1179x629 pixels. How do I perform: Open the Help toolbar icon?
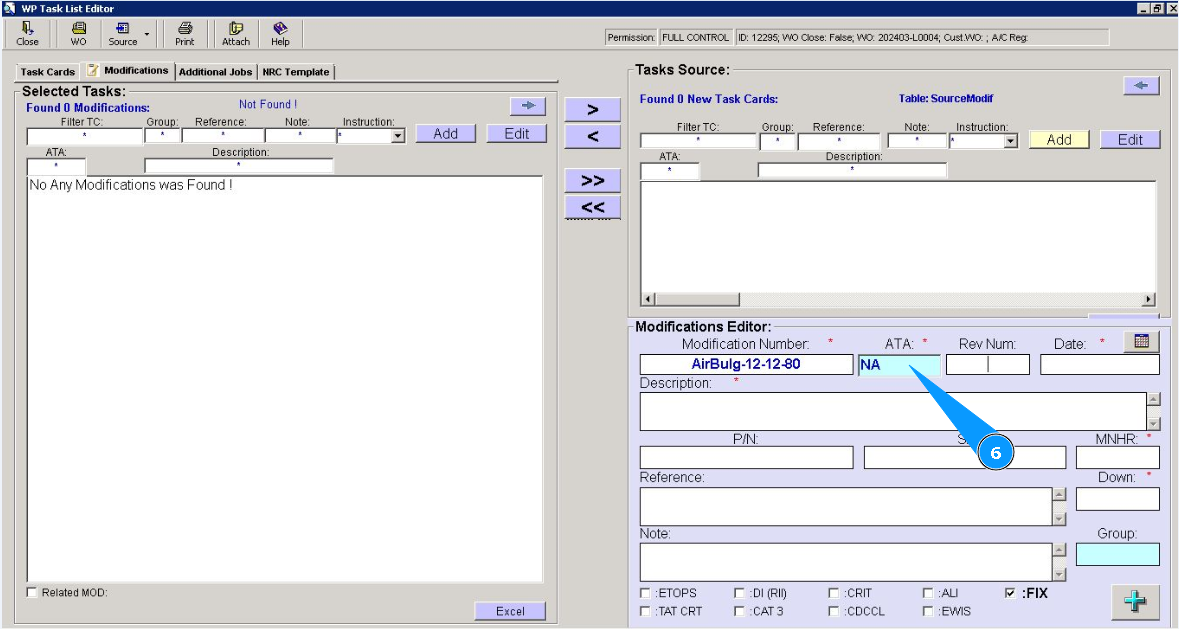(280, 34)
